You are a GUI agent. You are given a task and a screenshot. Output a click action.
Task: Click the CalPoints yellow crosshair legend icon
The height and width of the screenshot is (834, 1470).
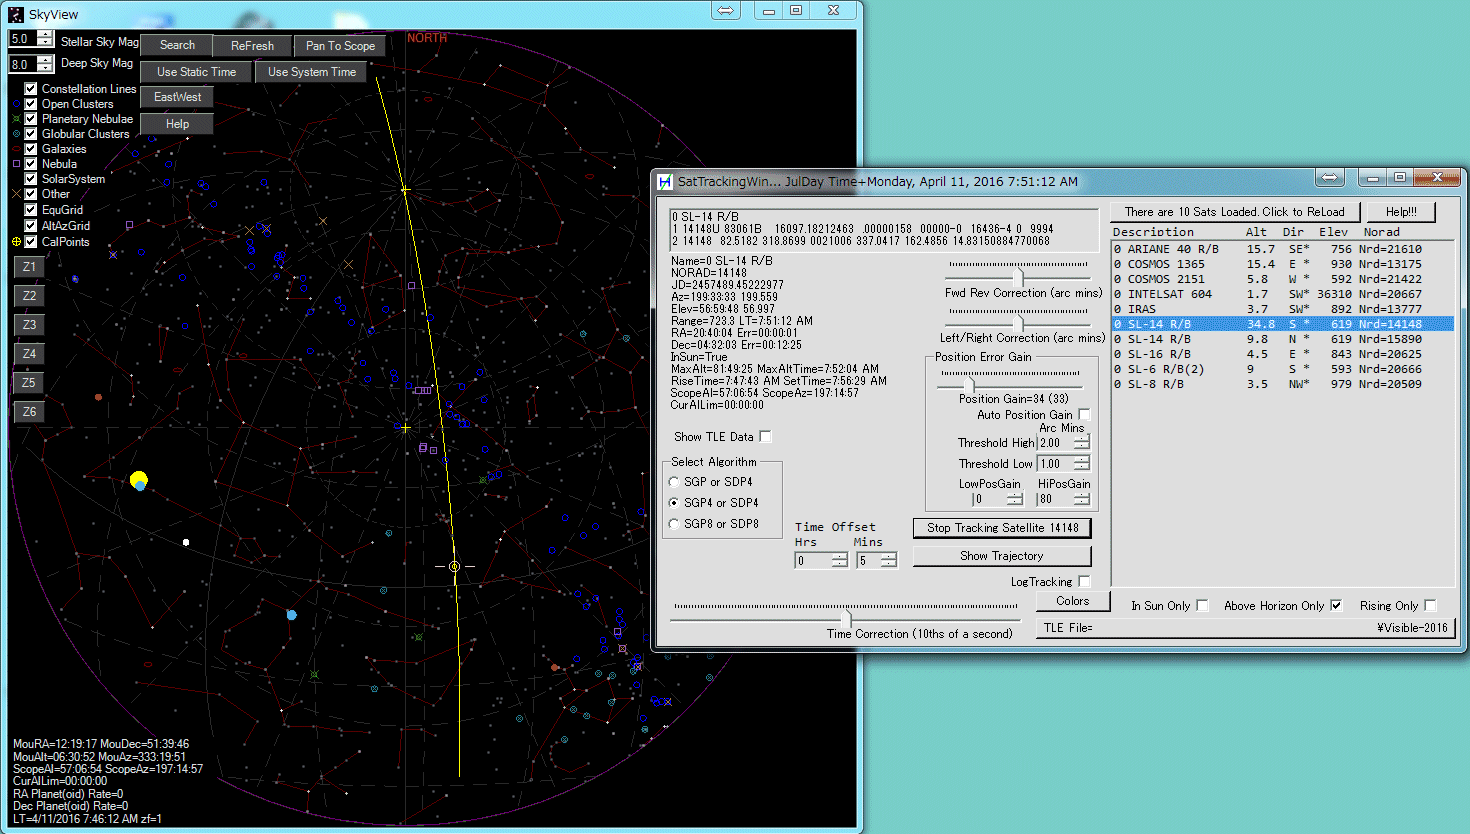(16, 242)
